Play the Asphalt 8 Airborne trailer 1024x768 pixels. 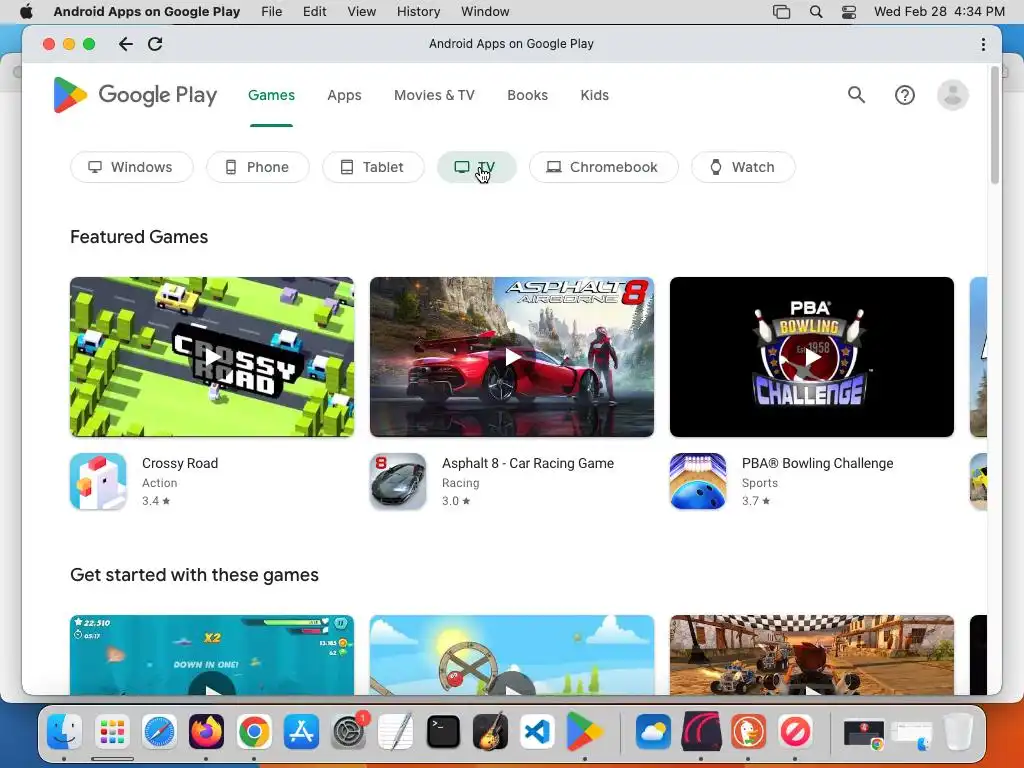(512, 357)
